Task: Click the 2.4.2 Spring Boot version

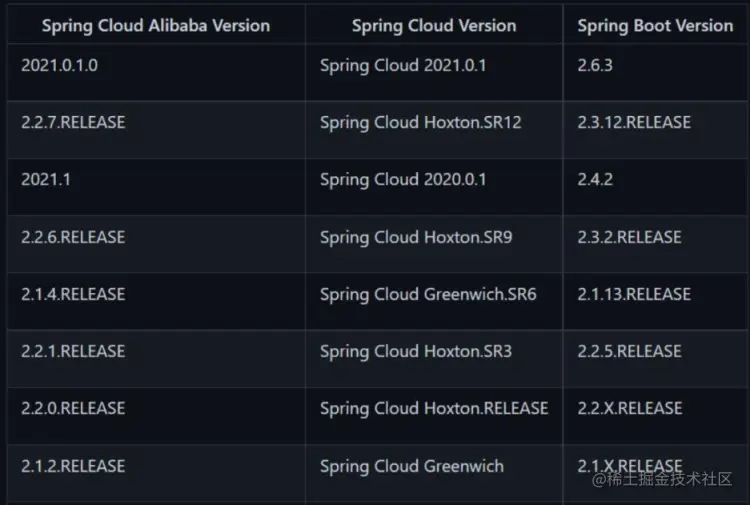Action: 595,179
